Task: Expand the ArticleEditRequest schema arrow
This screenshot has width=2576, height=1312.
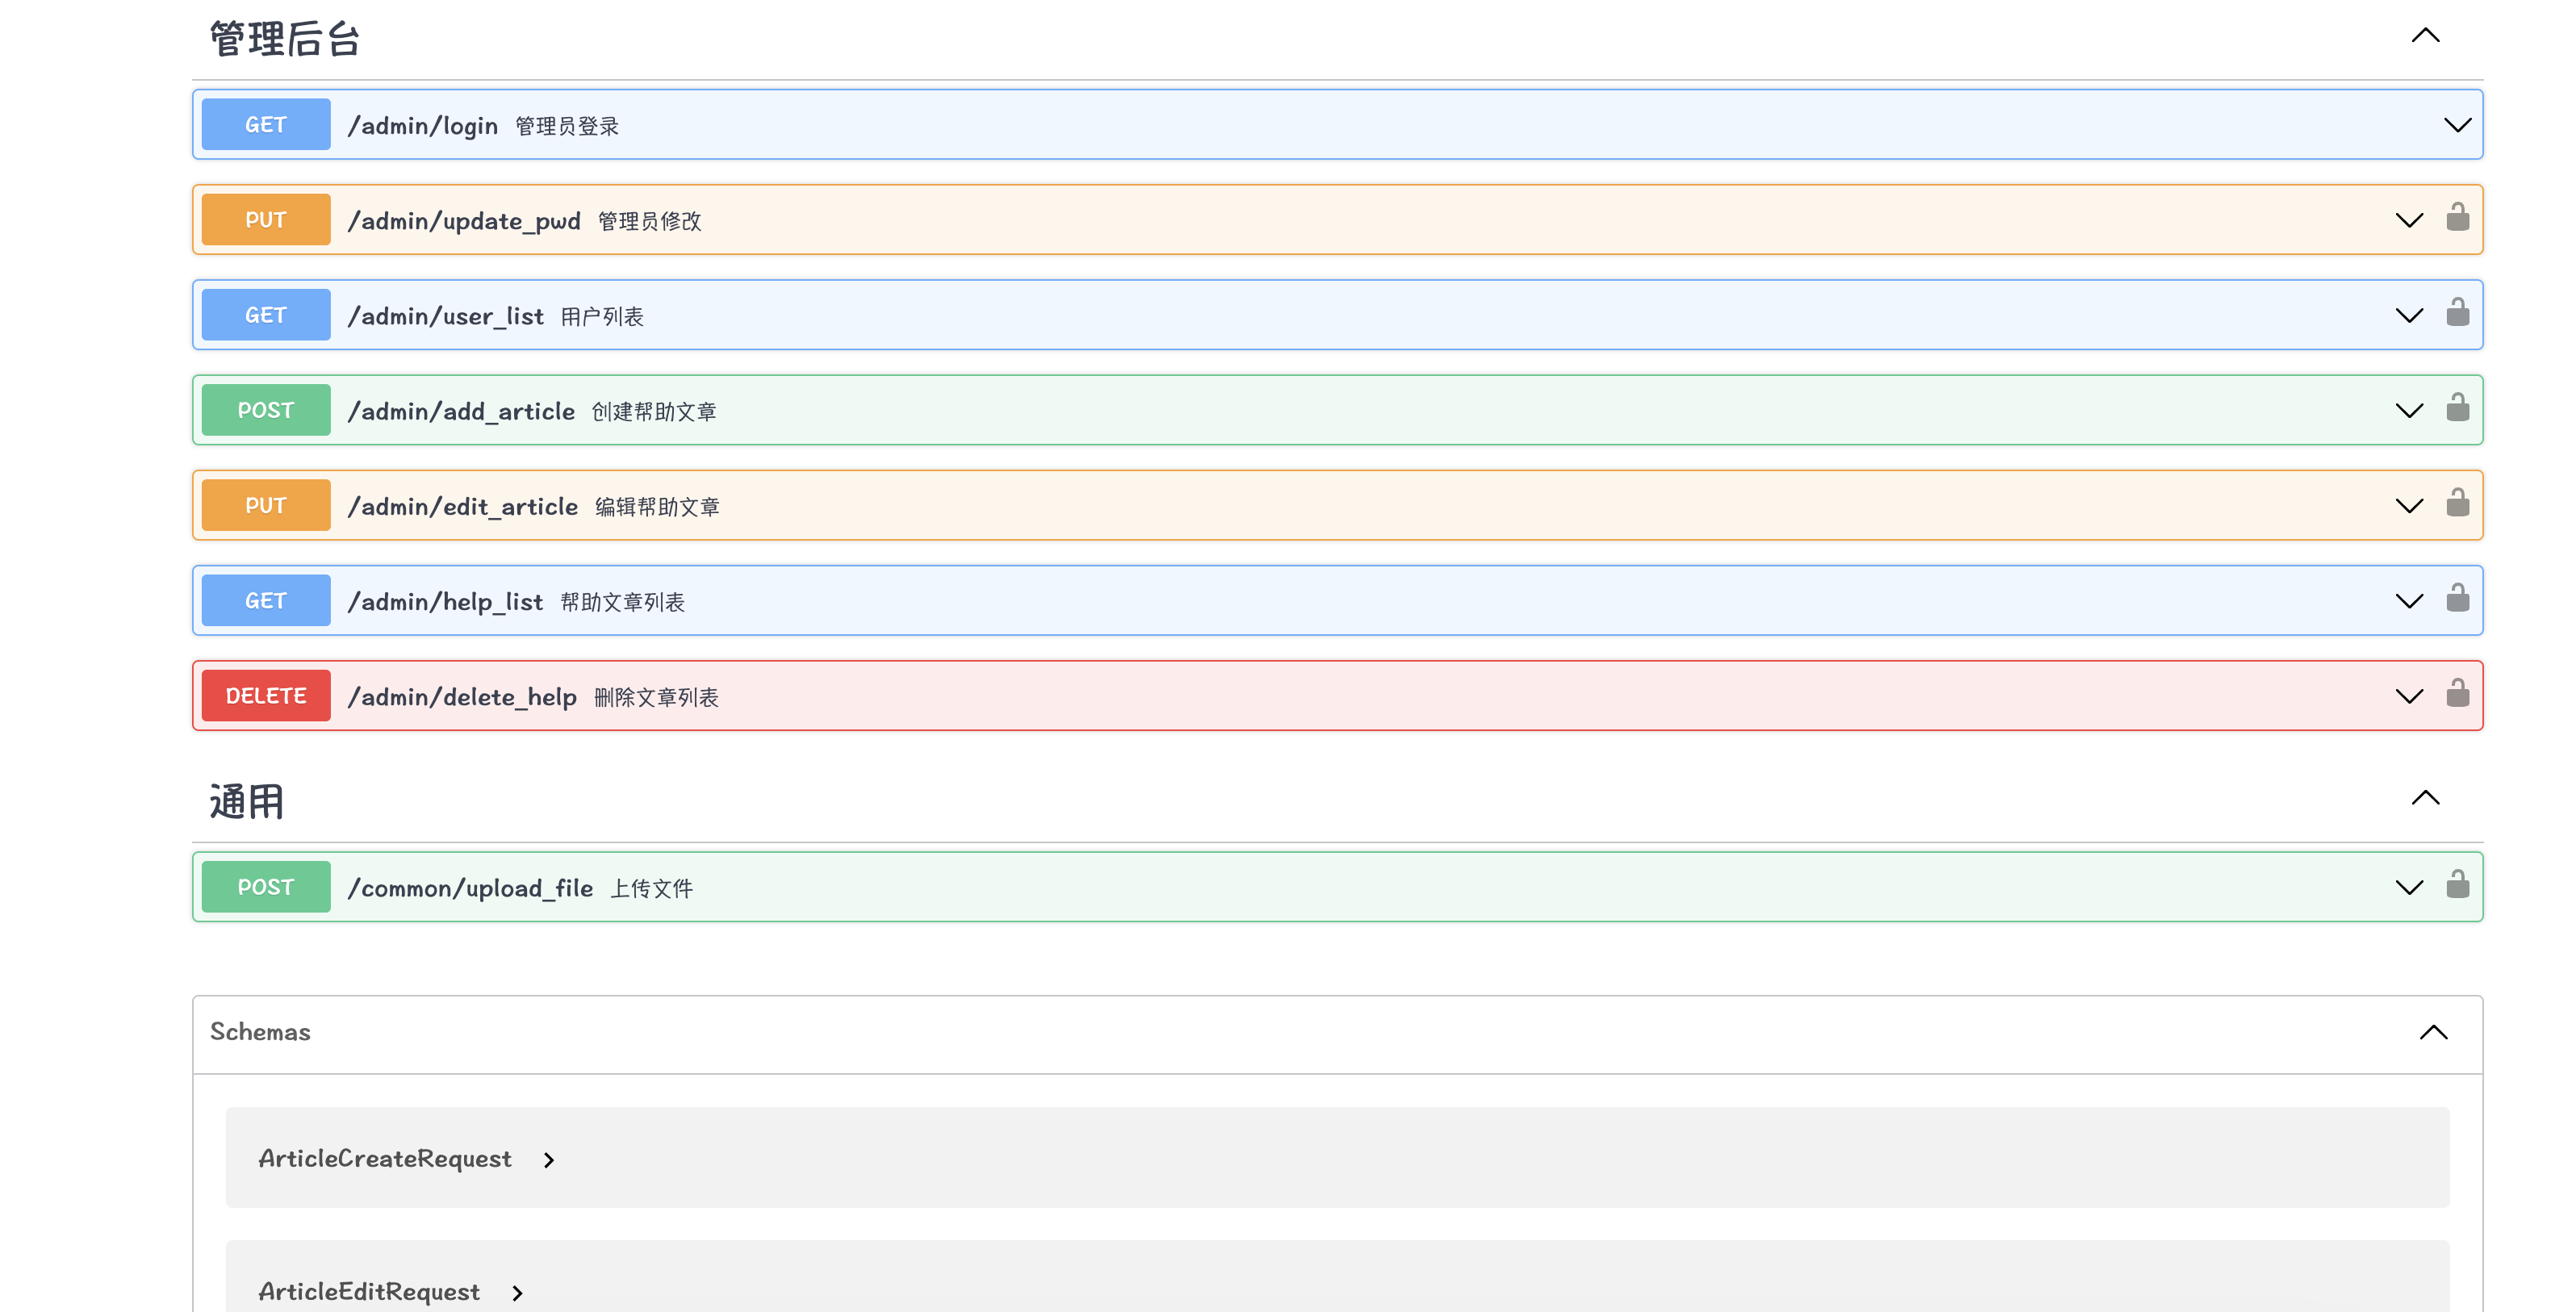Action: tap(517, 1293)
